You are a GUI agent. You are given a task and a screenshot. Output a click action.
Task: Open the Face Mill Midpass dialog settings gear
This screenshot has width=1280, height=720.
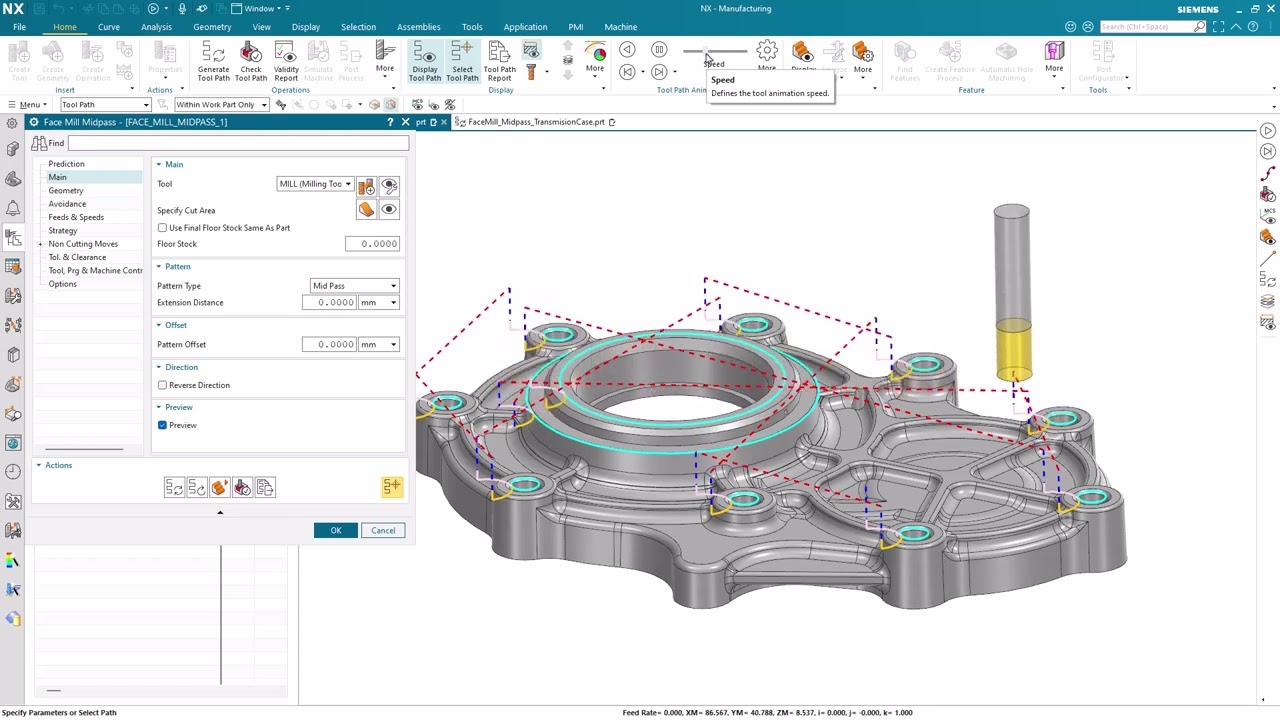[x=34, y=122]
